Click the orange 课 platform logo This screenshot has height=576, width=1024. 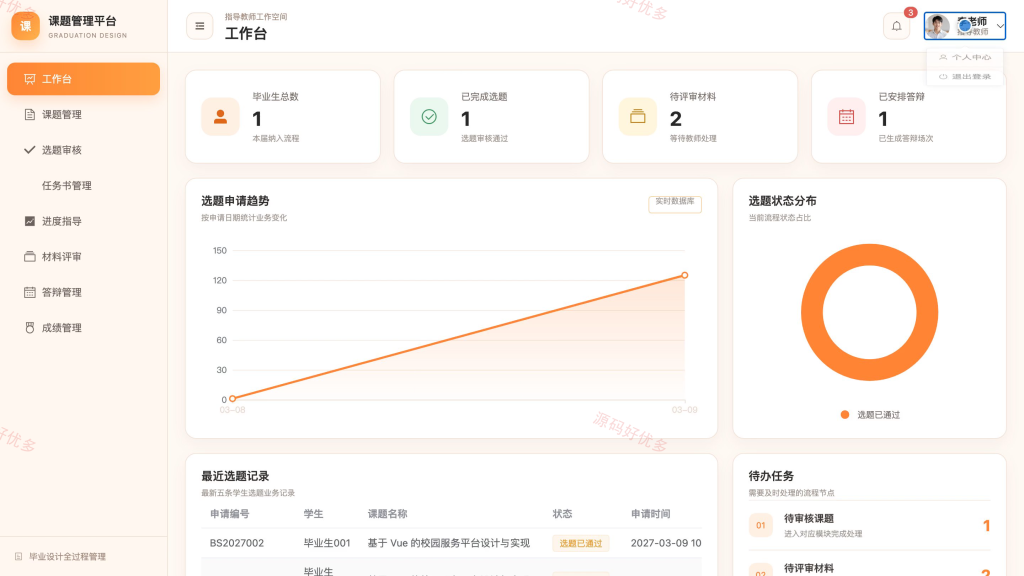click(x=25, y=26)
